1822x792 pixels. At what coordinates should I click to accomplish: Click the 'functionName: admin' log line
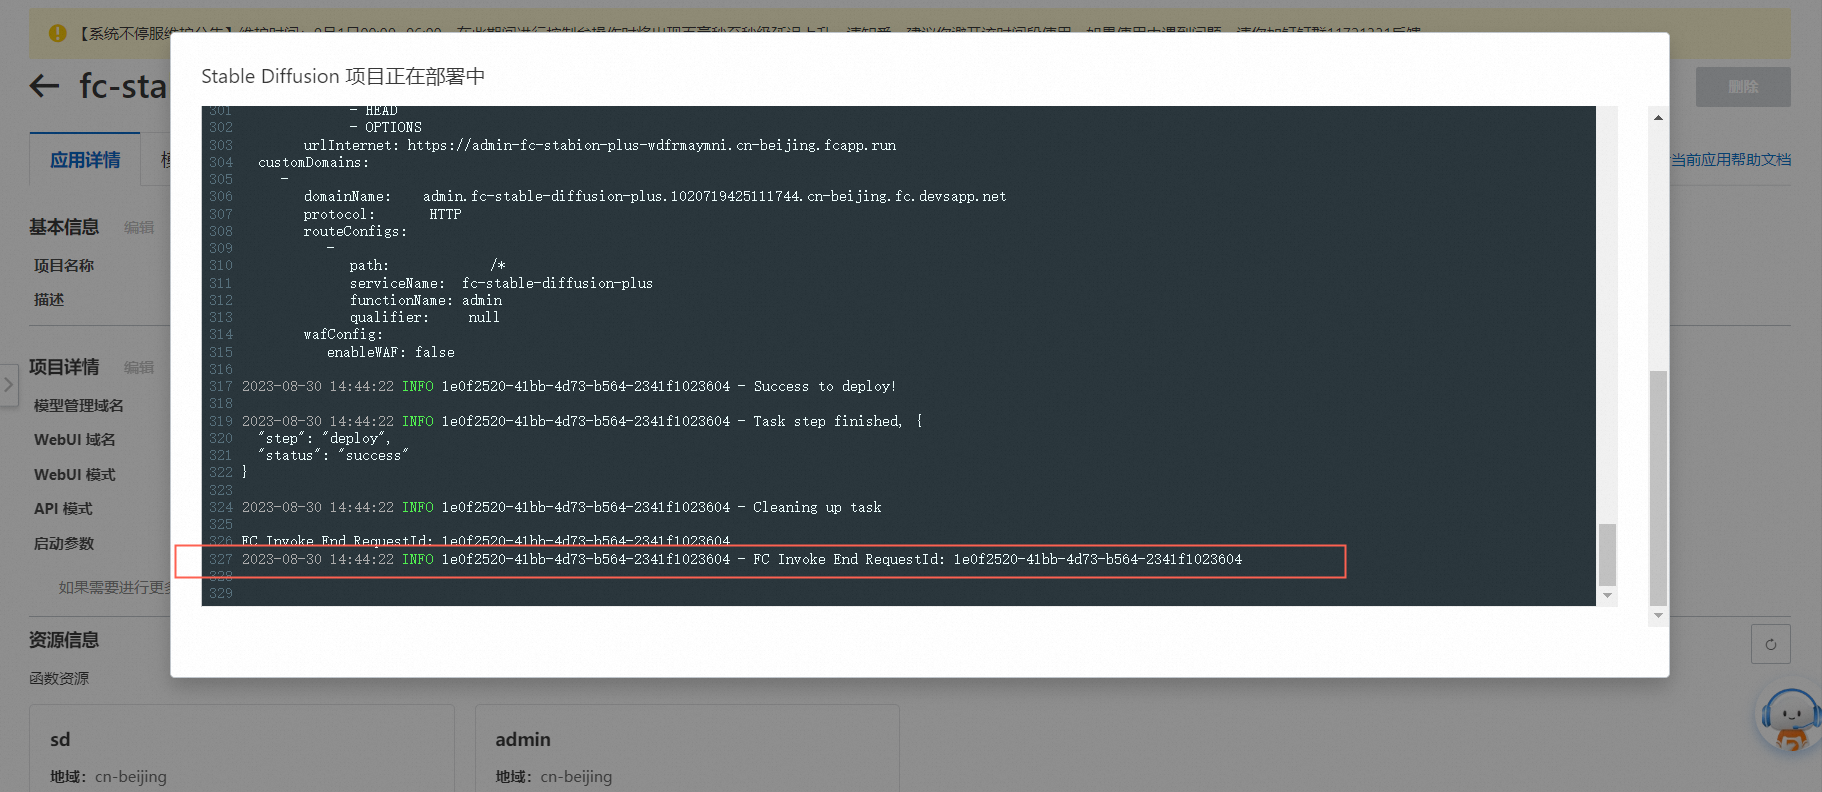pos(426,301)
